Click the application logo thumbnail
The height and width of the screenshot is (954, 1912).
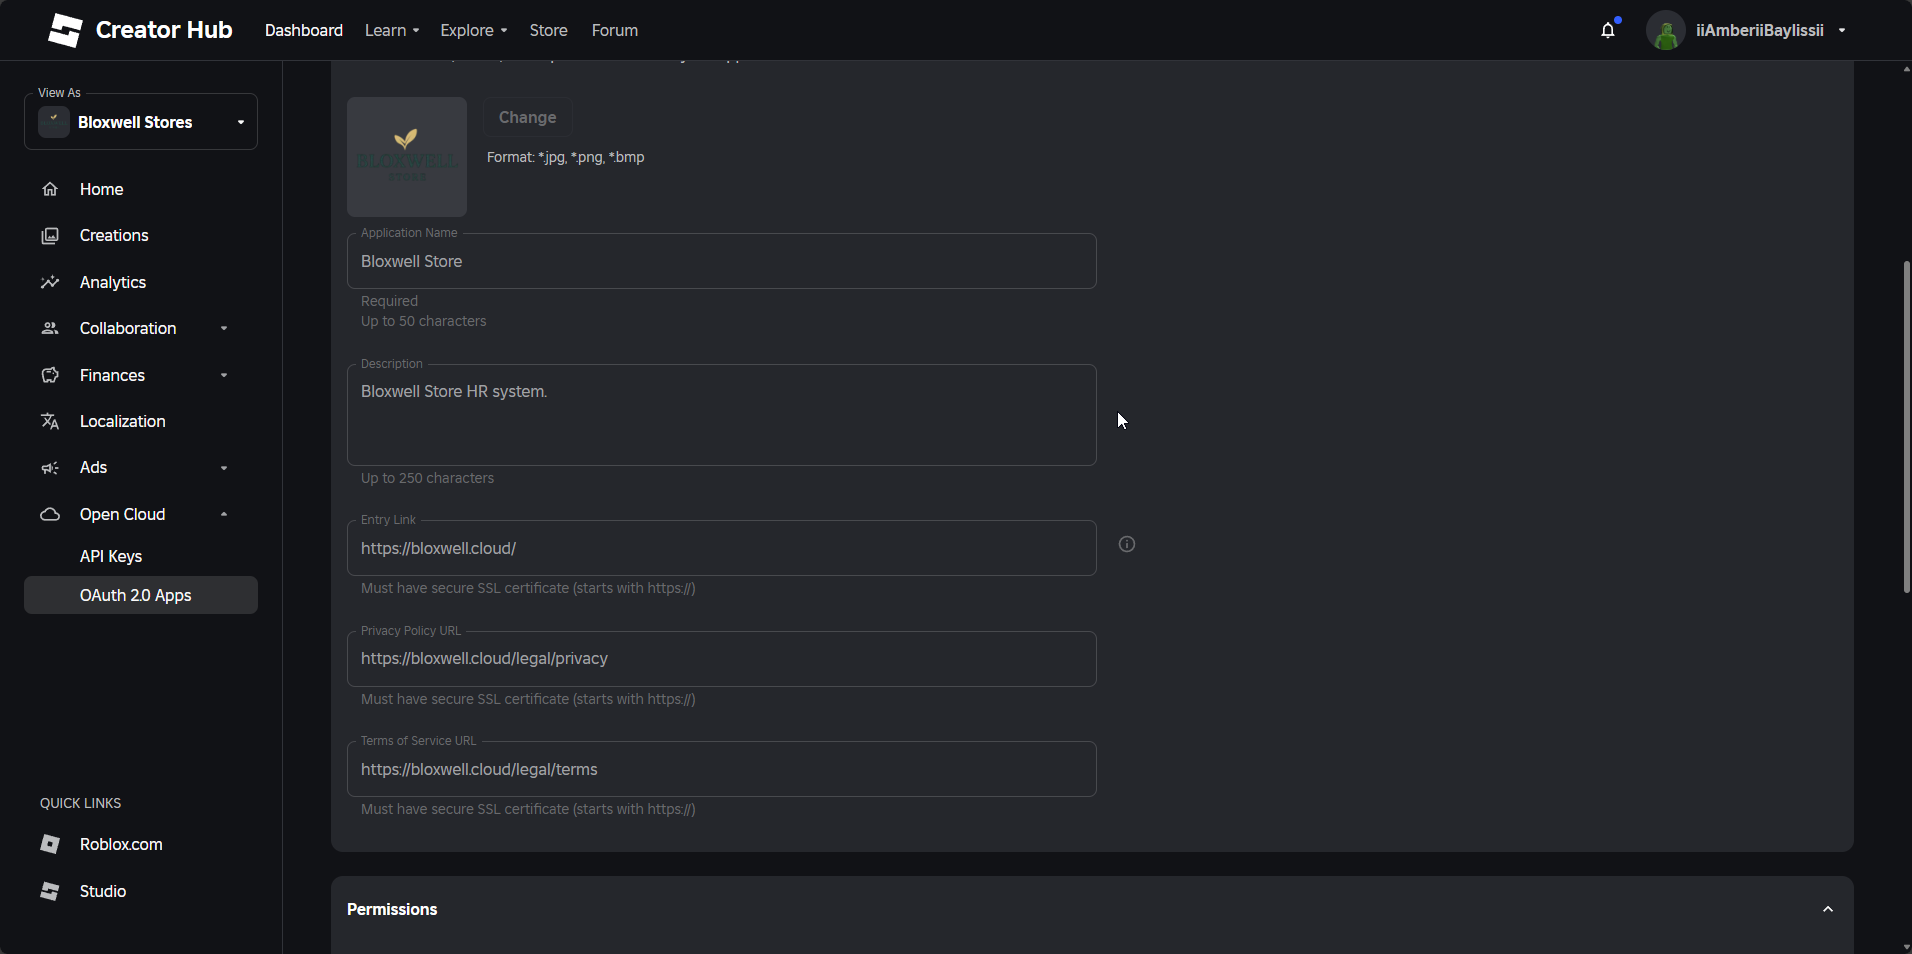pyautogui.click(x=407, y=157)
